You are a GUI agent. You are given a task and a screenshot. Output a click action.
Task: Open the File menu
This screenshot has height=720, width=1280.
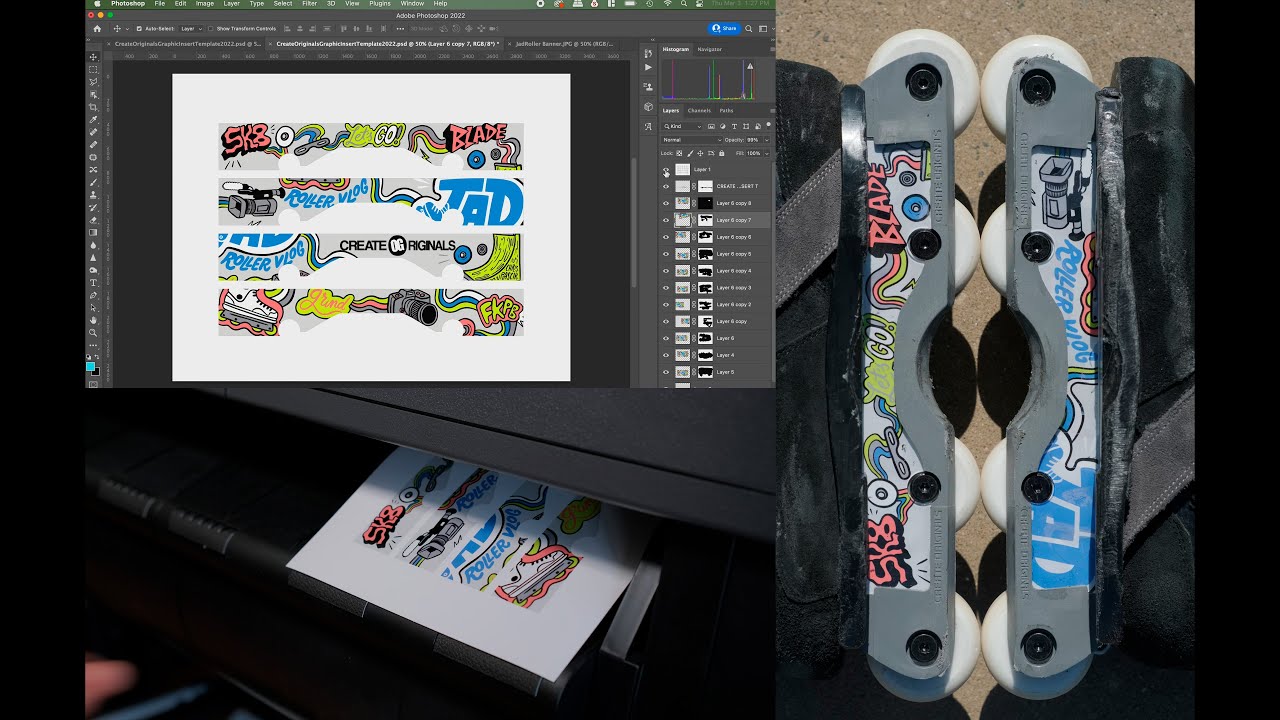coord(160,4)
